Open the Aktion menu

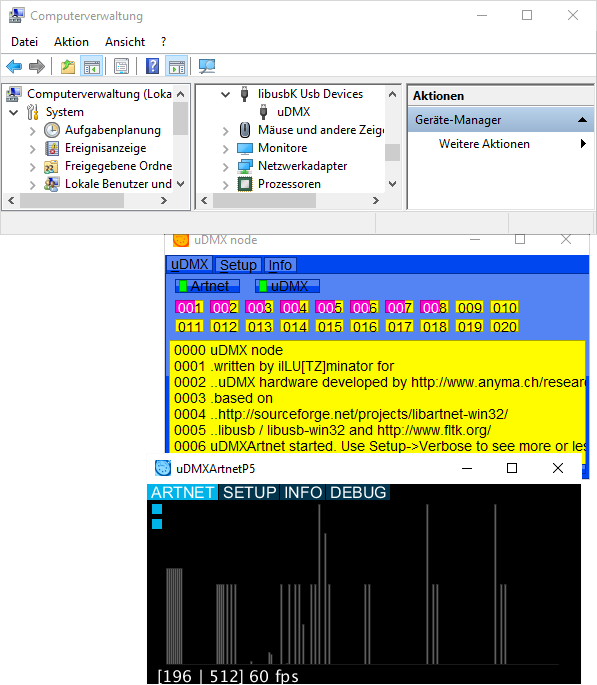(x=71, y=42)
